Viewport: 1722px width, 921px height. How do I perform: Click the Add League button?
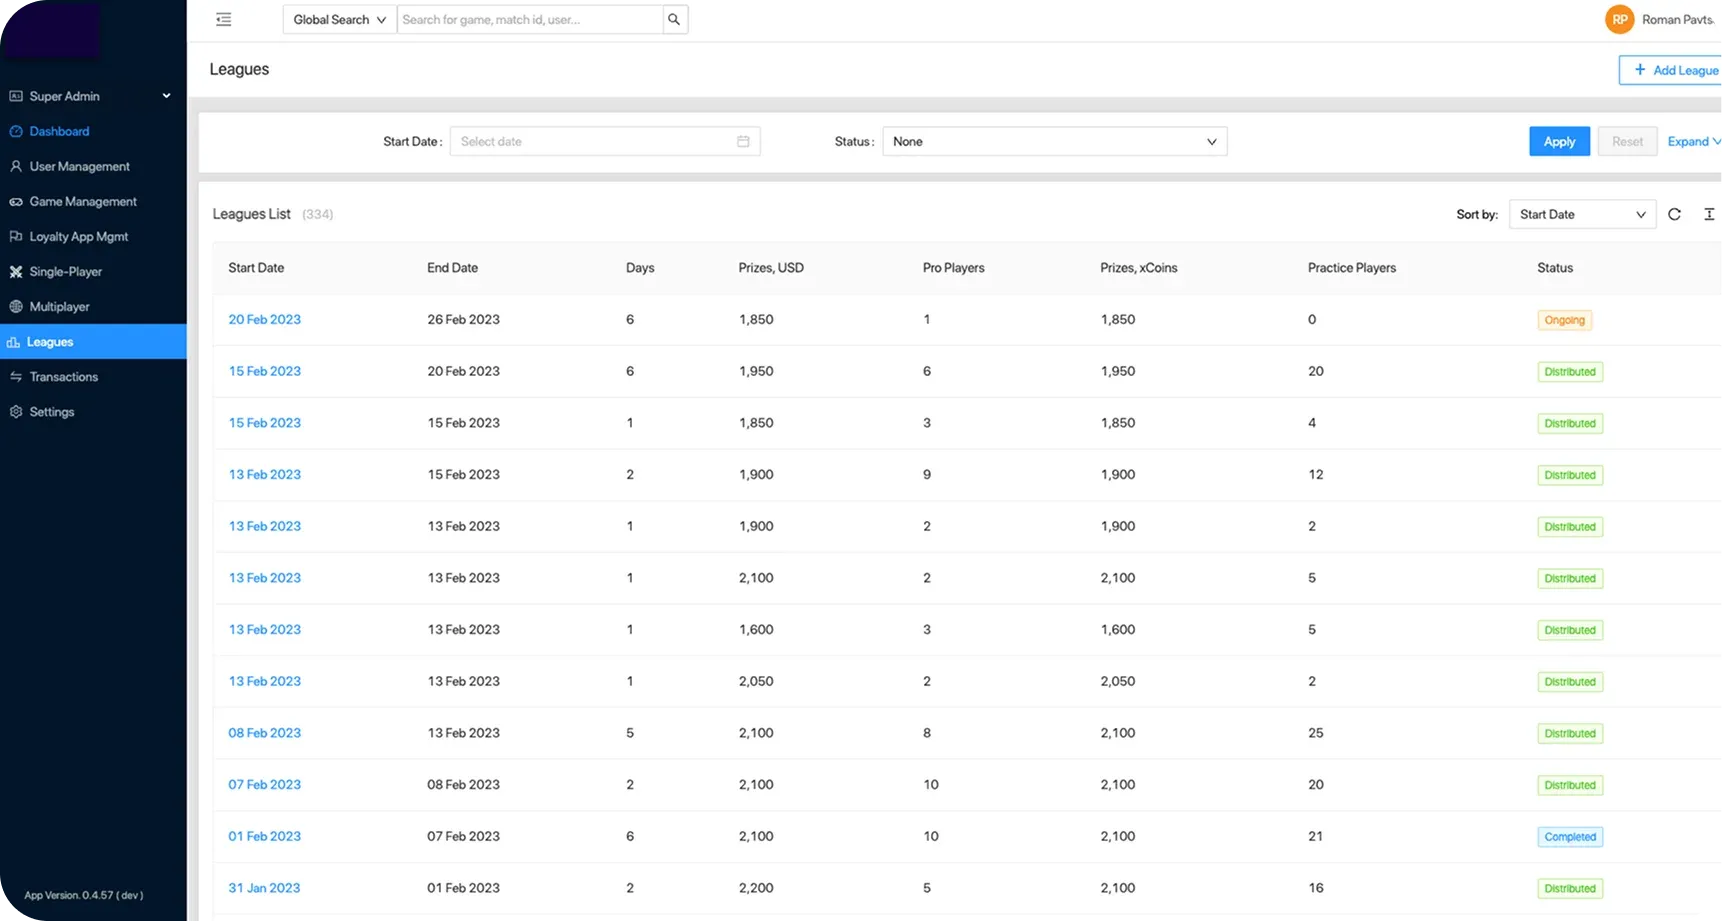click(1675, 70)
